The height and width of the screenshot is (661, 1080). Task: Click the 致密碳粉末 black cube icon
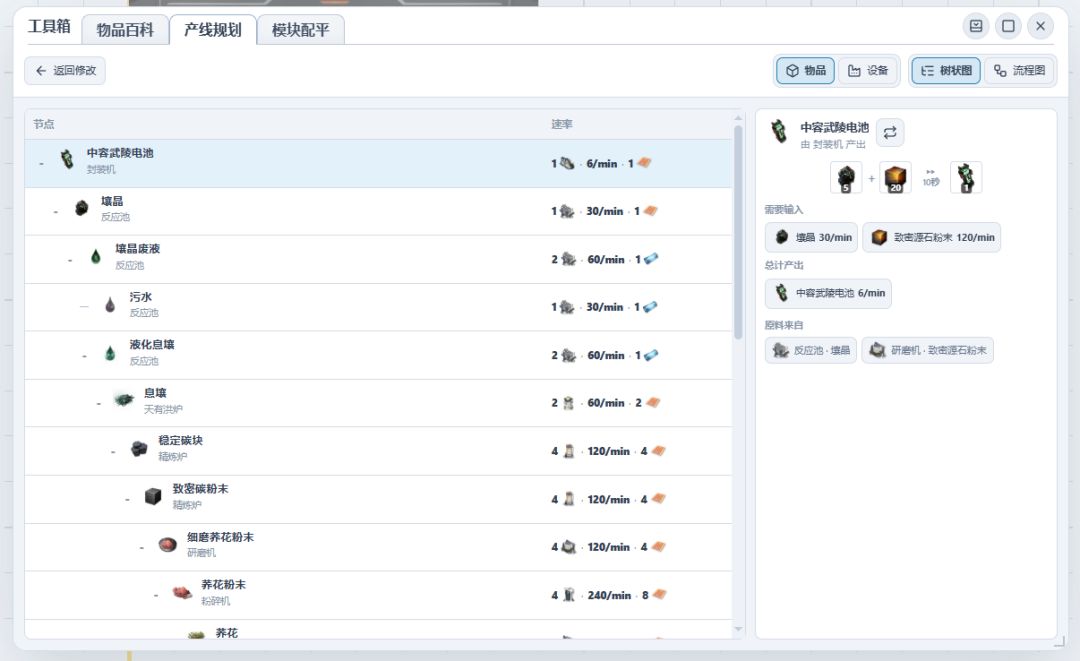(x=153, y=496)
